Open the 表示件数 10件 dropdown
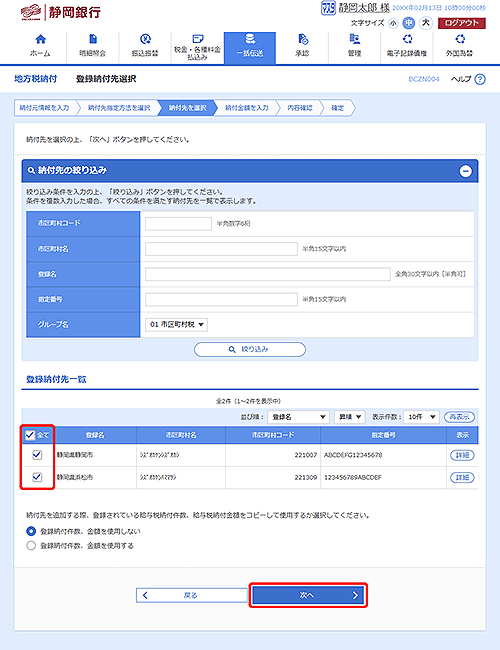 (421, 417)
